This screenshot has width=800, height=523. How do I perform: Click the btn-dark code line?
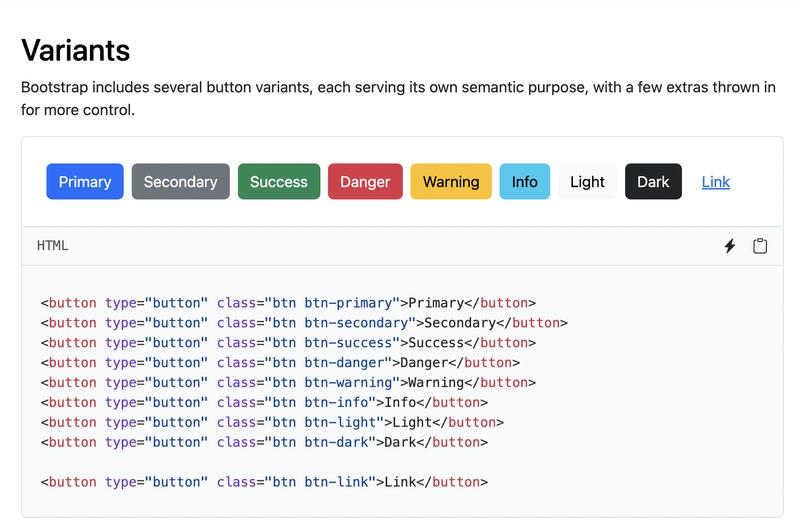264,442
